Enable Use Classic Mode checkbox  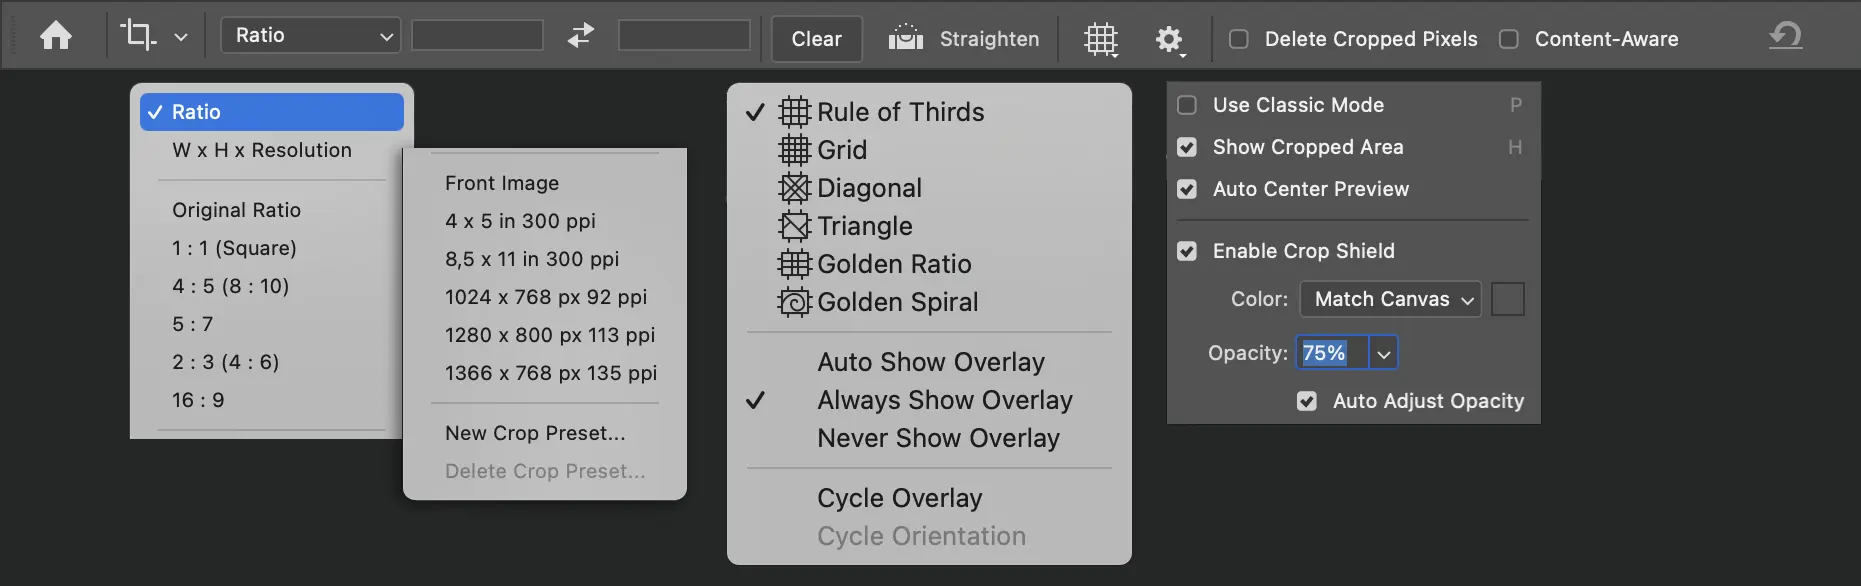(1187, 105)
